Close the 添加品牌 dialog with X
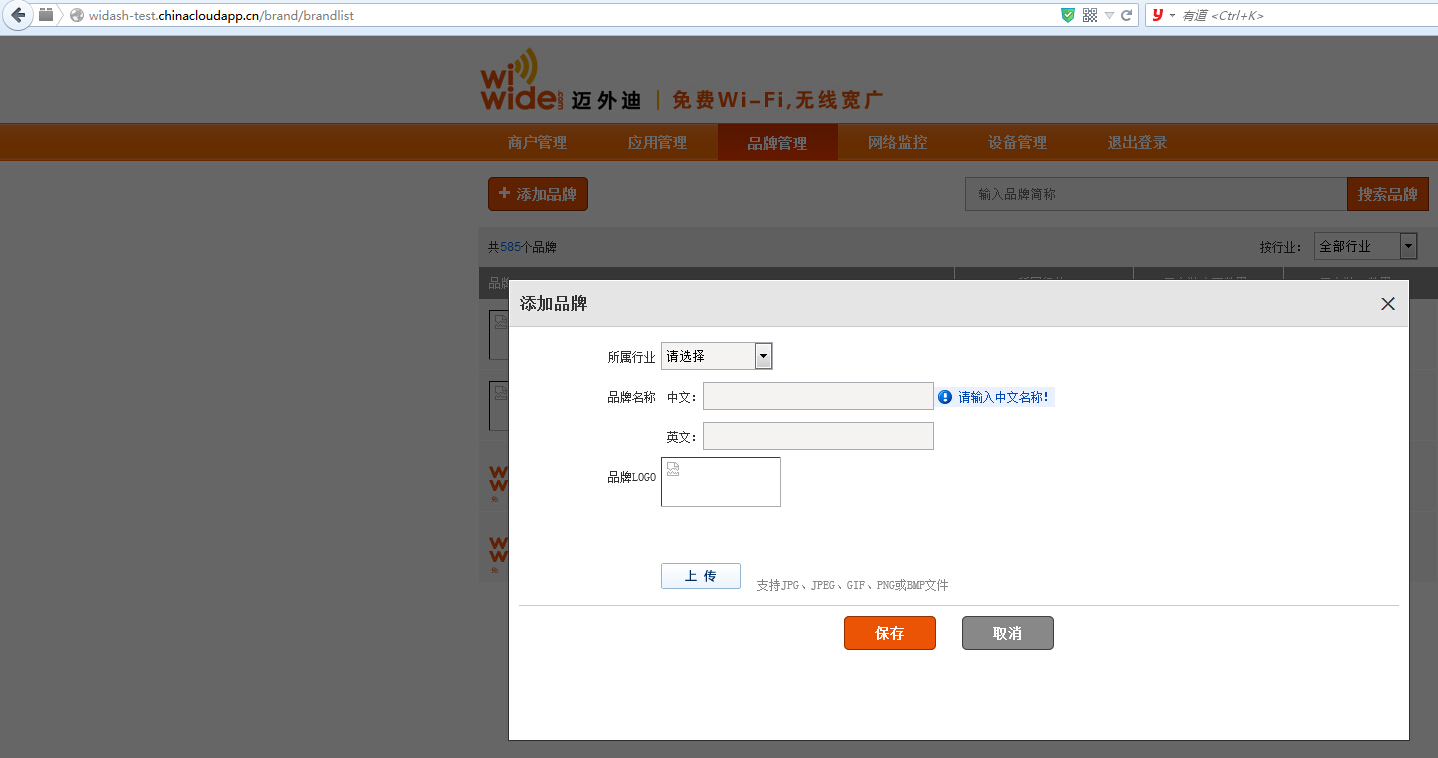This screenshot has height=758, width=1438. [1387, 304]
